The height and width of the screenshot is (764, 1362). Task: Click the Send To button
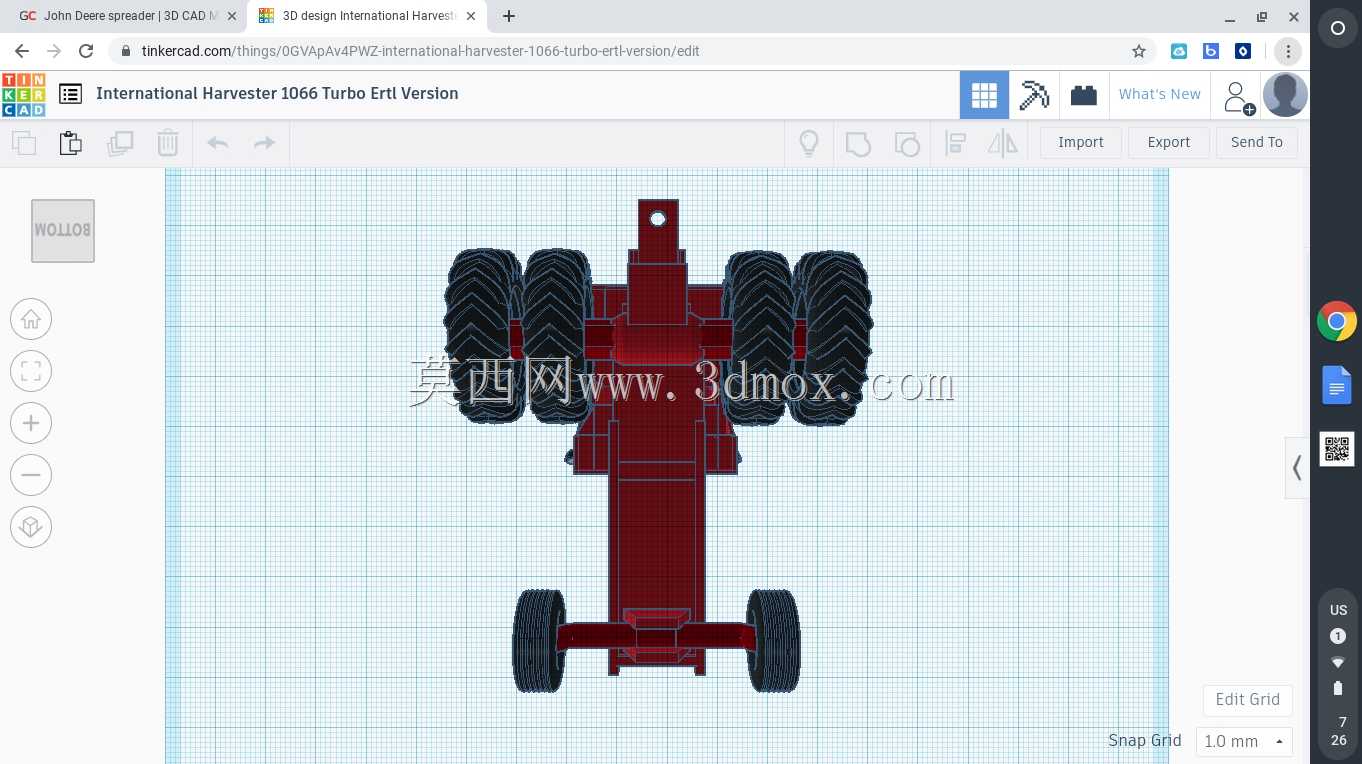point(1257,142)
